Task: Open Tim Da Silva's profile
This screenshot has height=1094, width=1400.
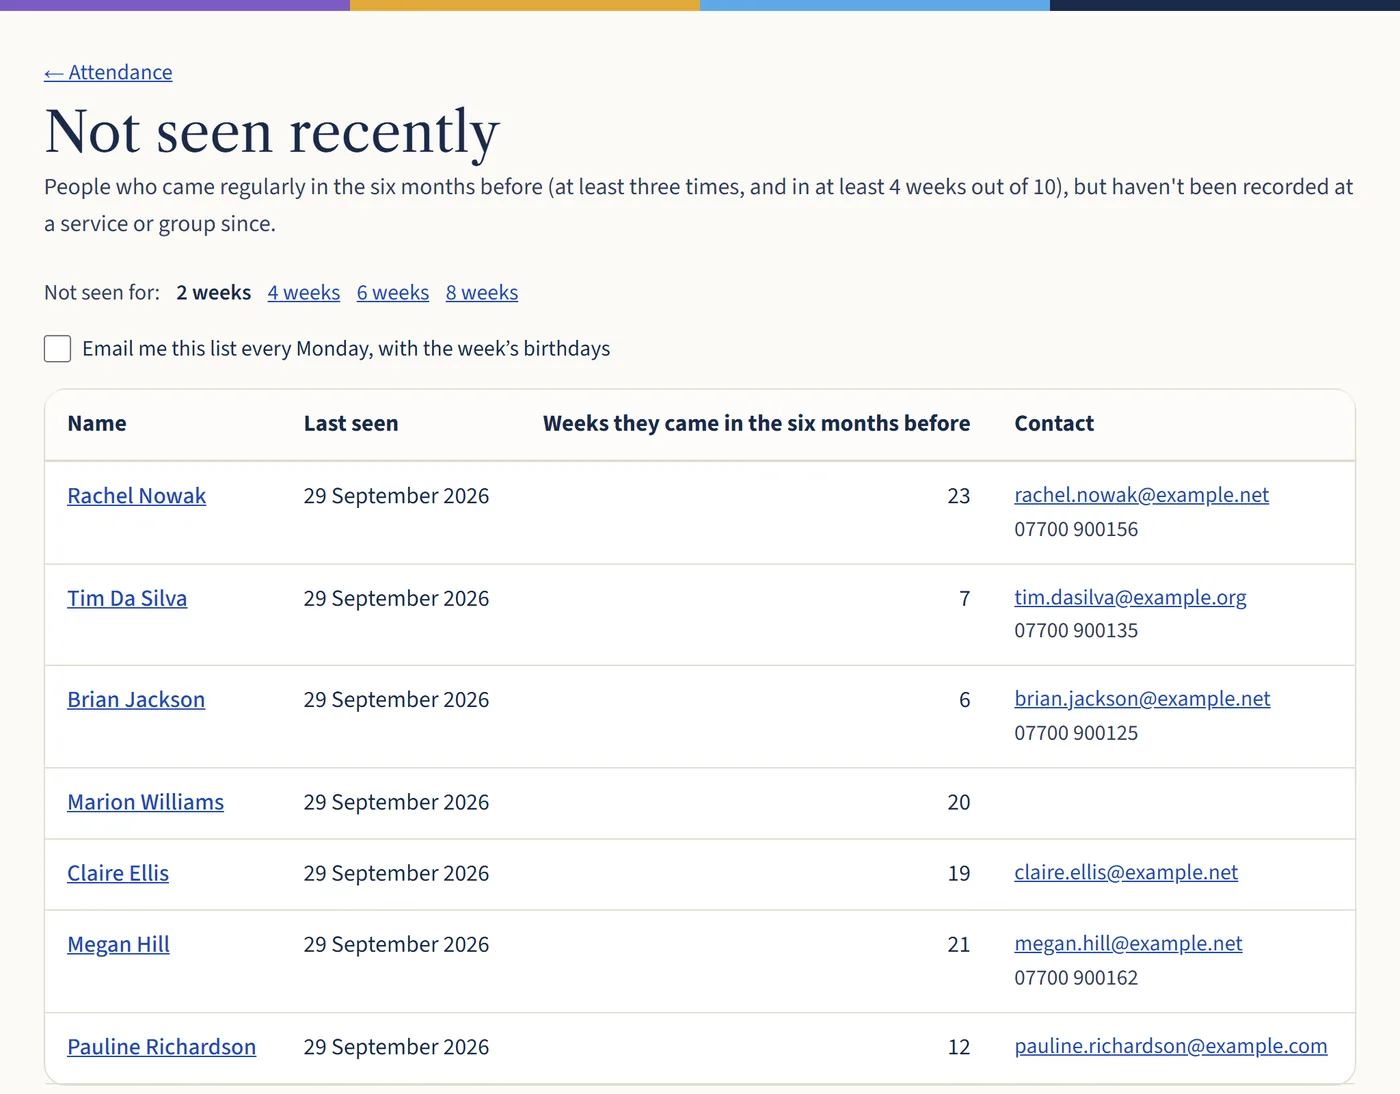Action: click(x=127, y=598)
